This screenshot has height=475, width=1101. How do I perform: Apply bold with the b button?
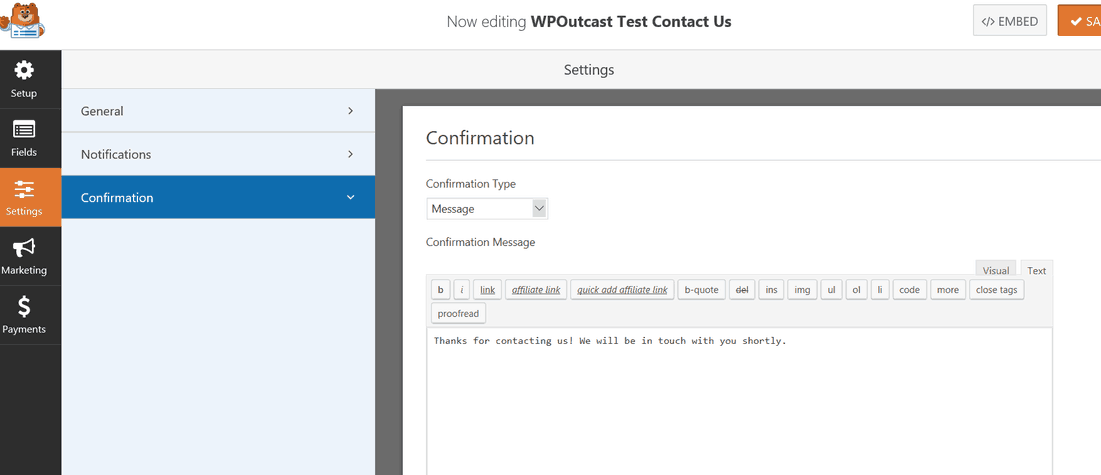coord(440,289)
